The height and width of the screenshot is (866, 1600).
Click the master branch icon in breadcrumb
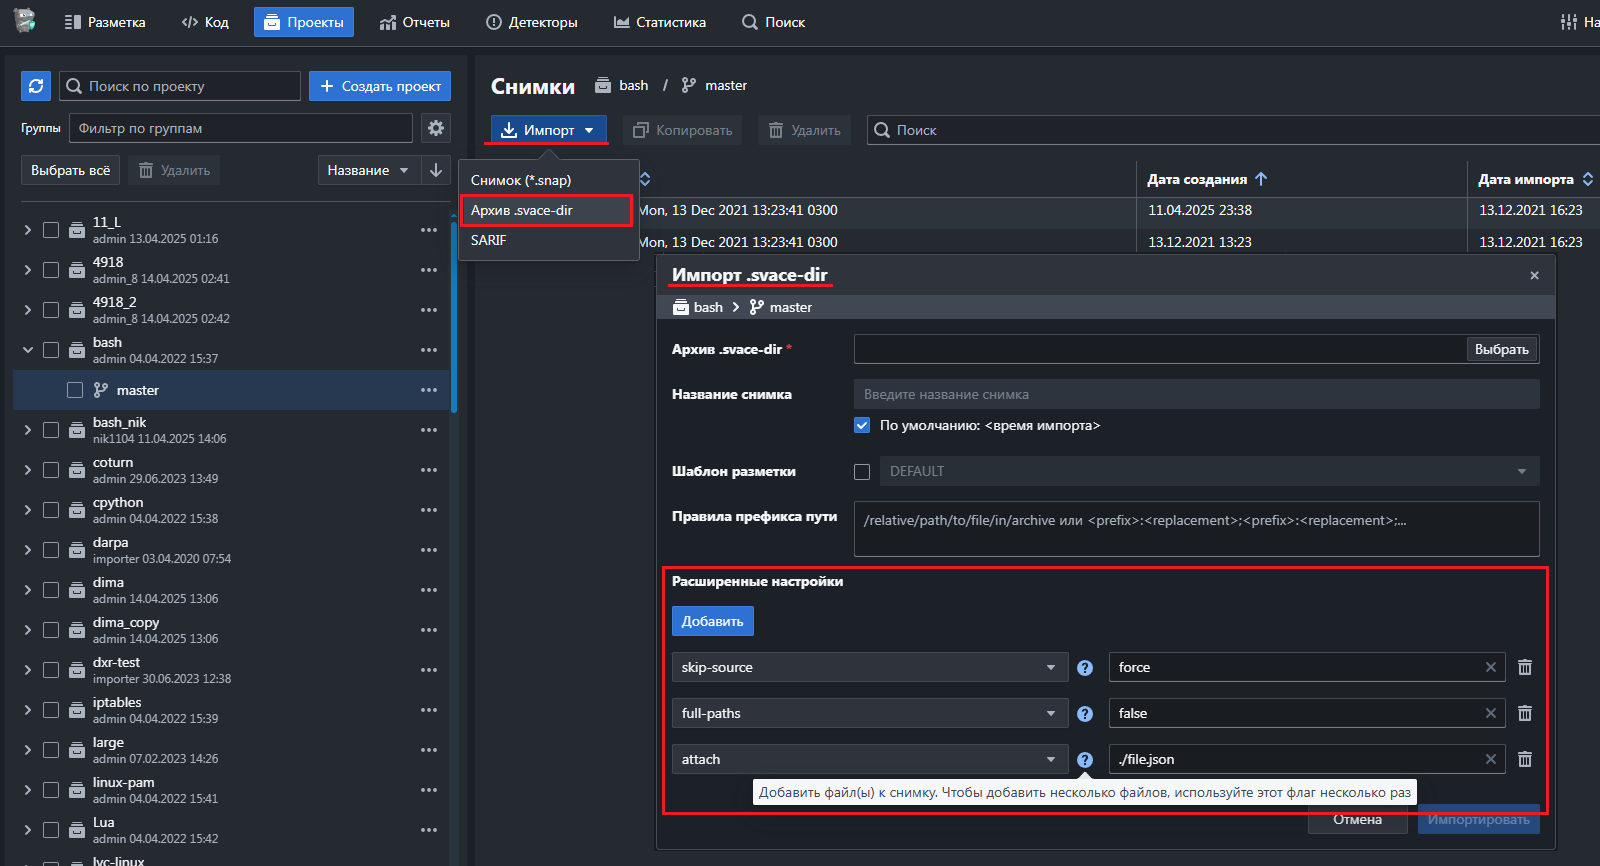[689, 85]
